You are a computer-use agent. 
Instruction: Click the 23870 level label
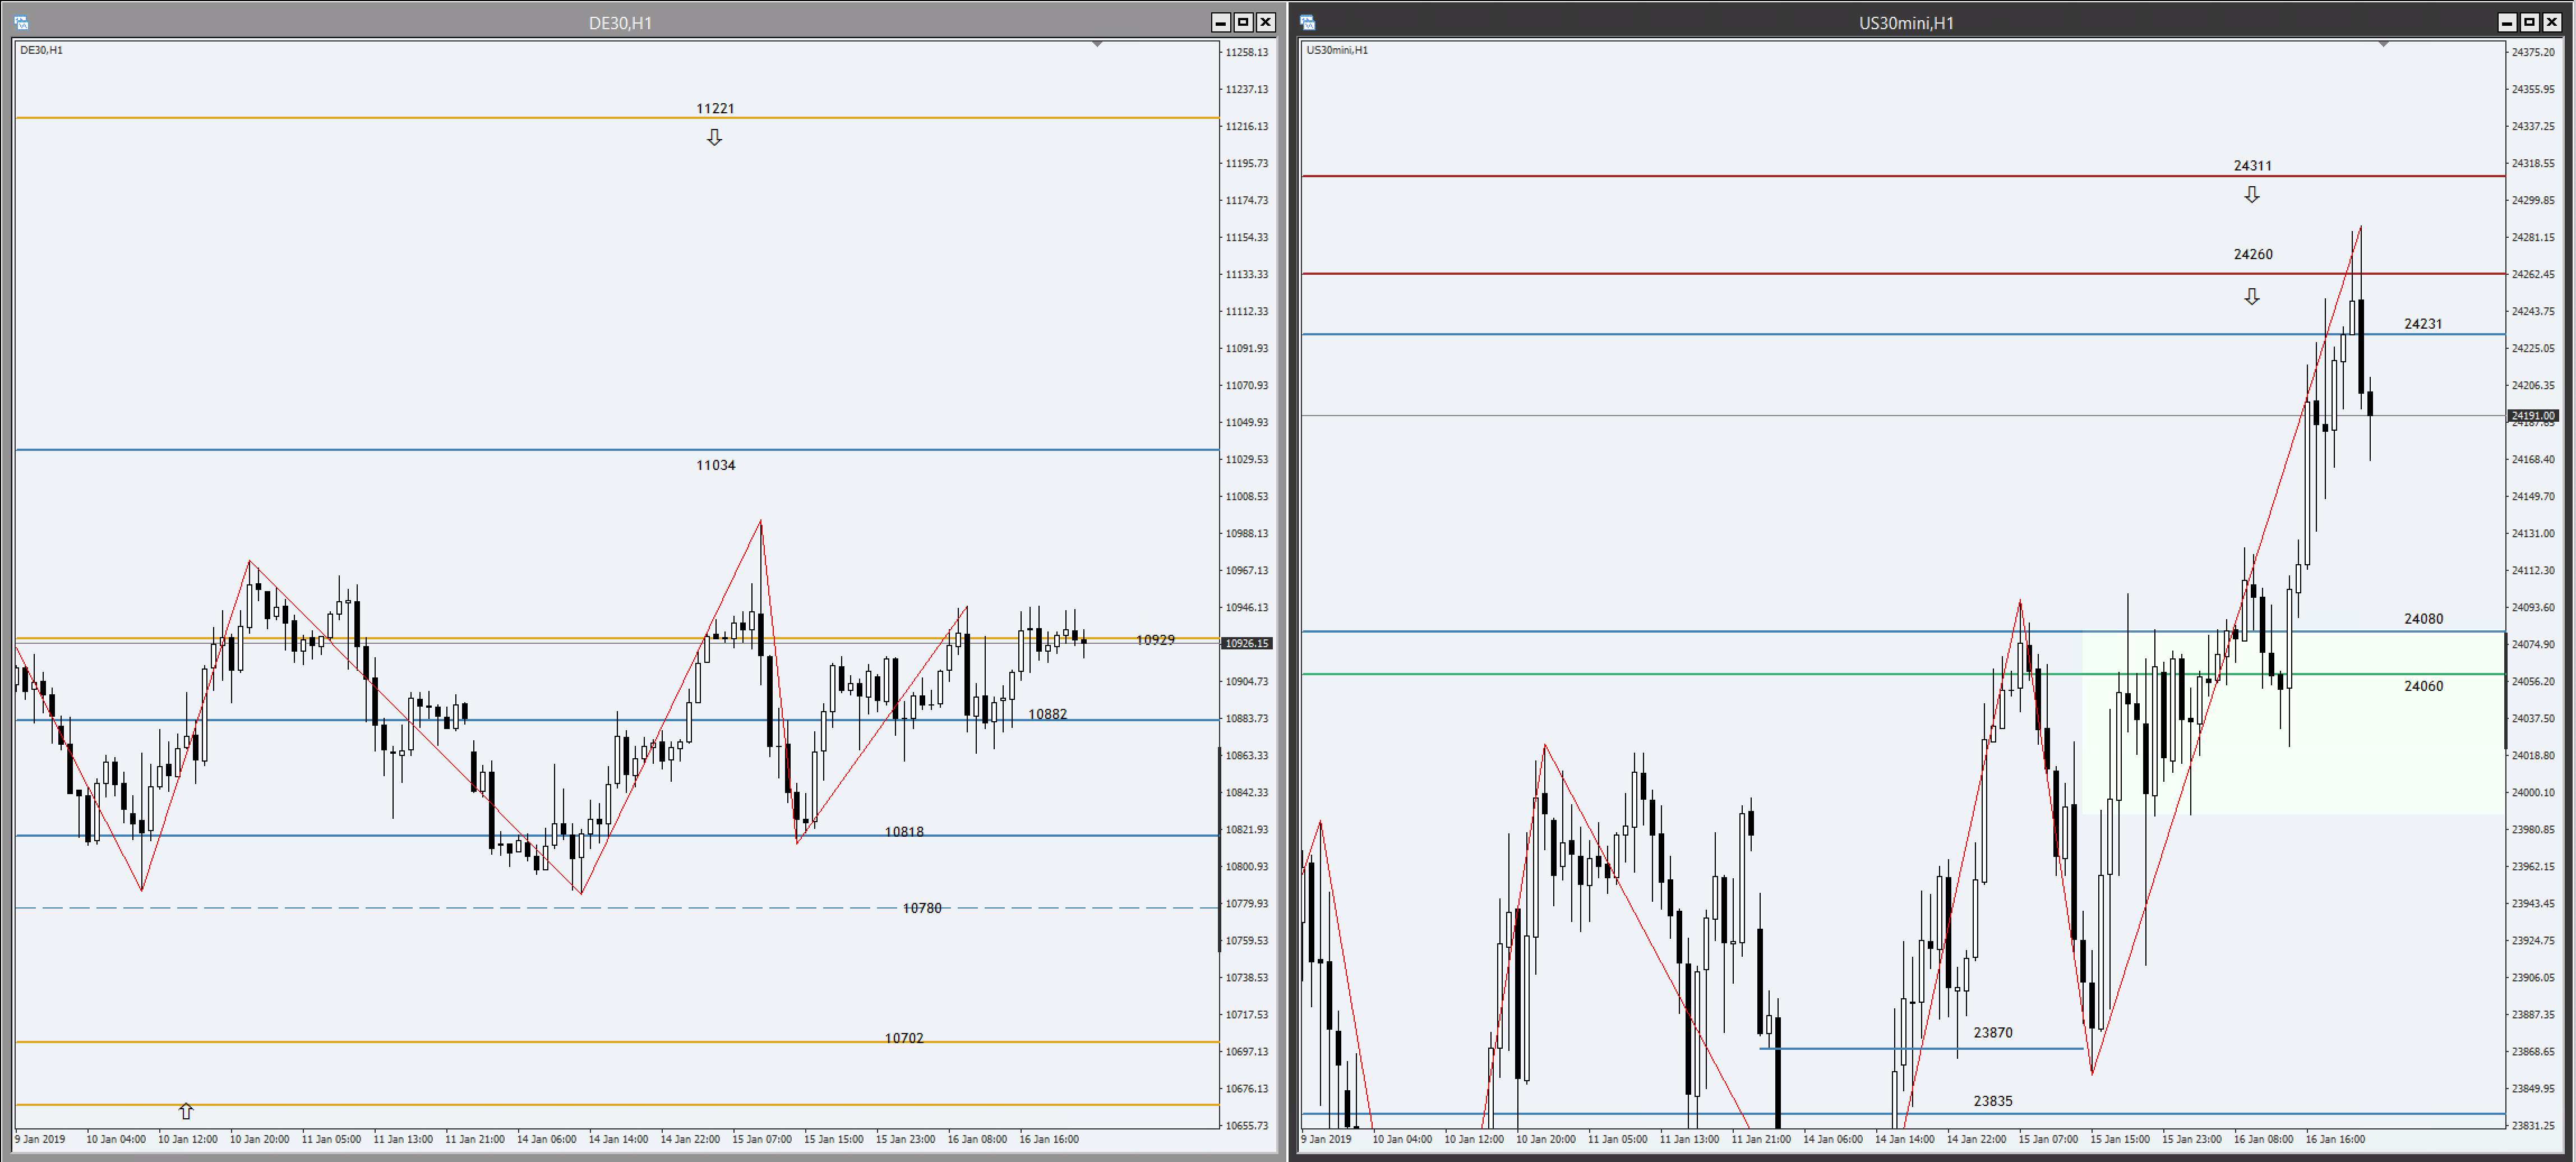(x=1992, y=1033)
